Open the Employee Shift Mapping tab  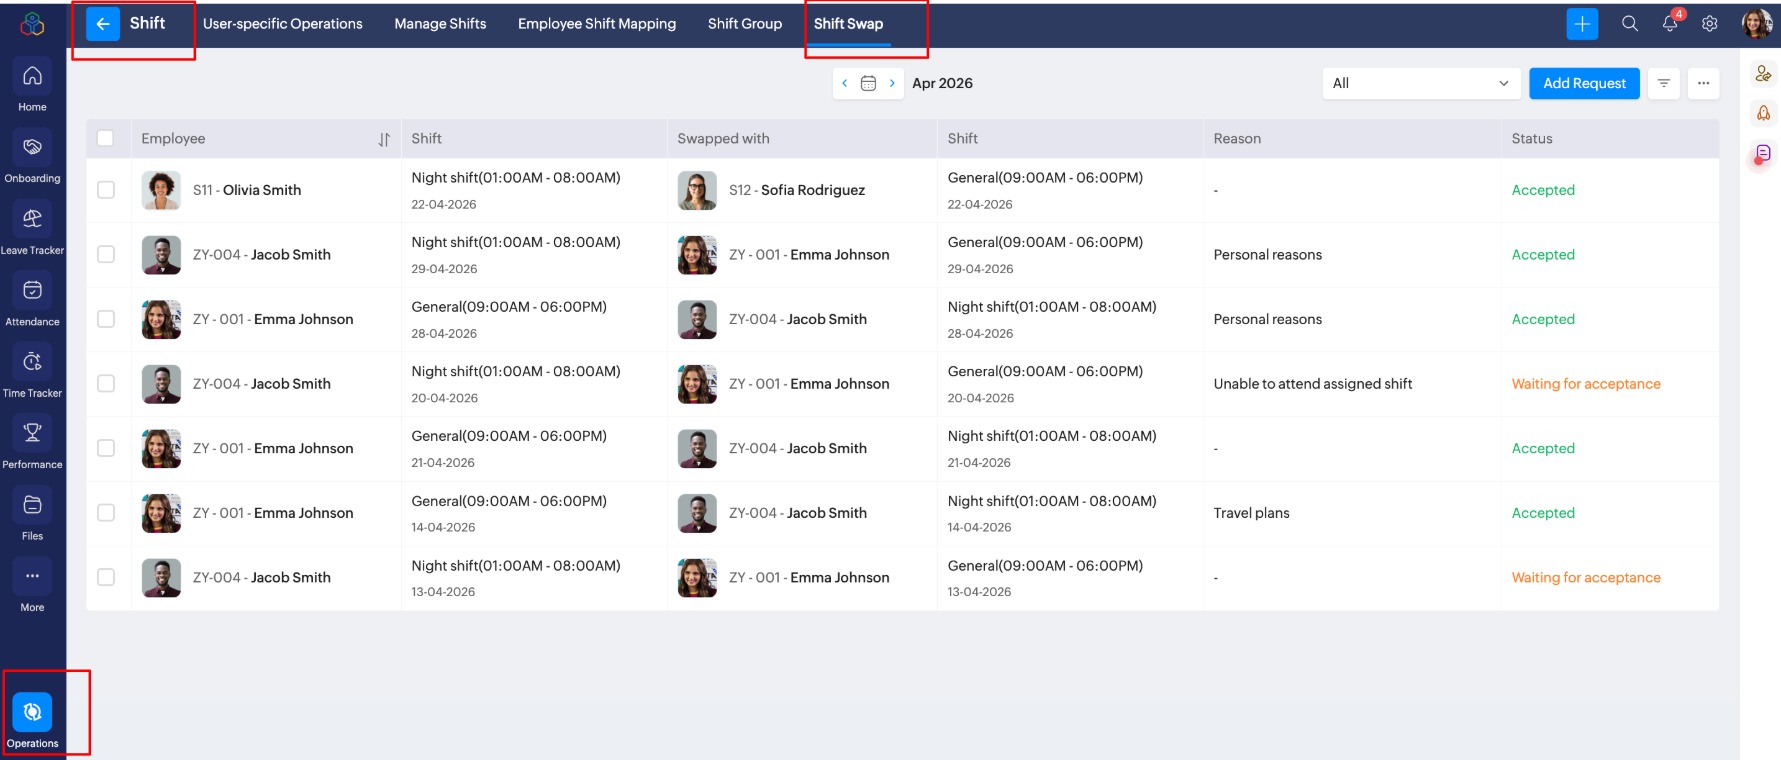(596, 24)
